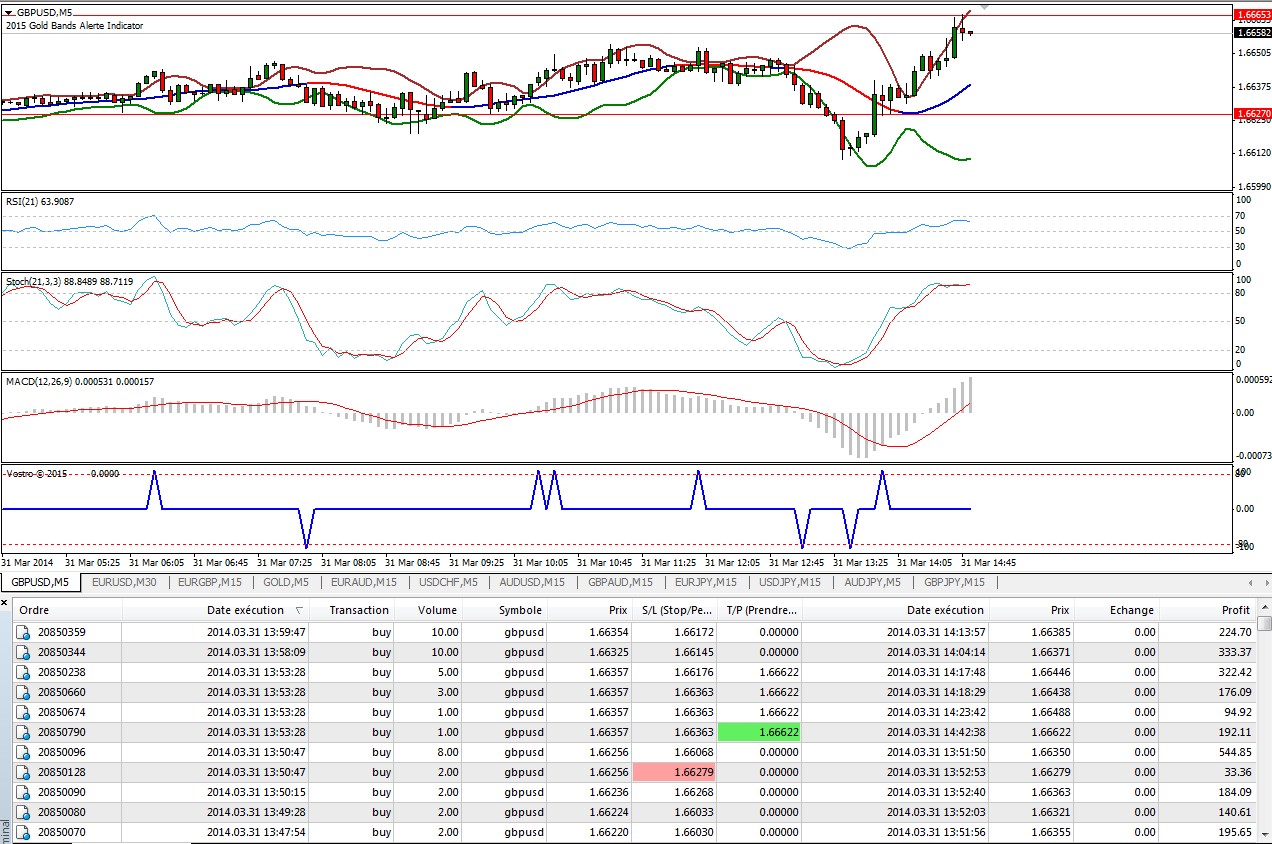The width and height of the screenshot is (1272, 844).
Task: Select the pink highlighted S/L cell 1.66279
Action: click(675, 772)
